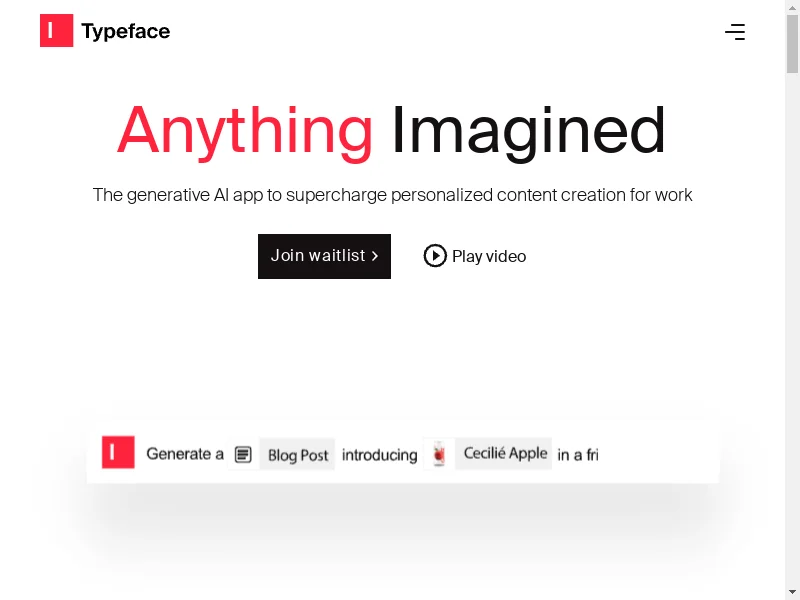The image size is (800, 600).
Task: Click the 'Imagined' headline word
Action: point(528,131)
